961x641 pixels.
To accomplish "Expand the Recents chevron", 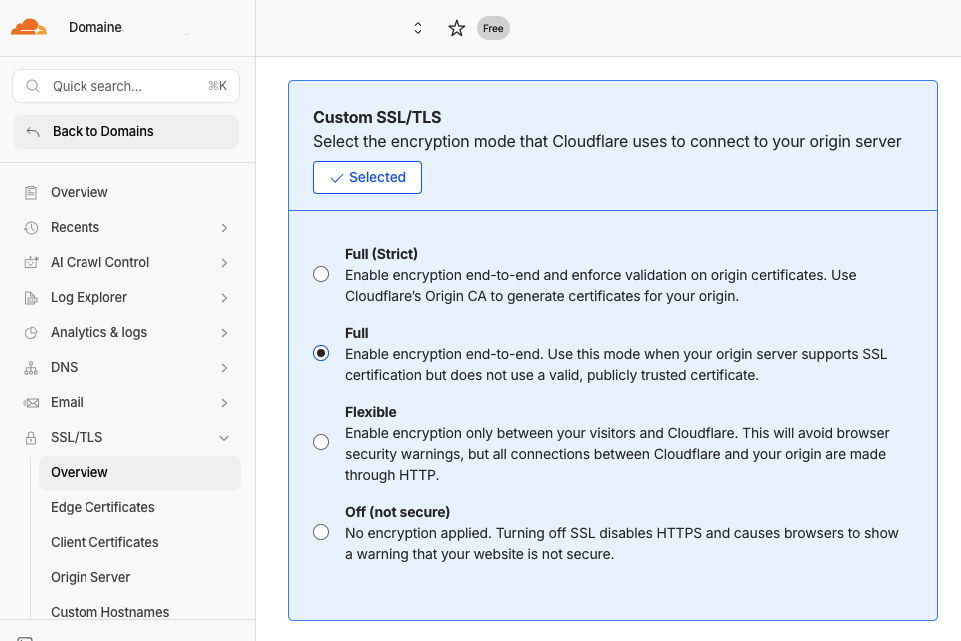I will pos(224,228).
